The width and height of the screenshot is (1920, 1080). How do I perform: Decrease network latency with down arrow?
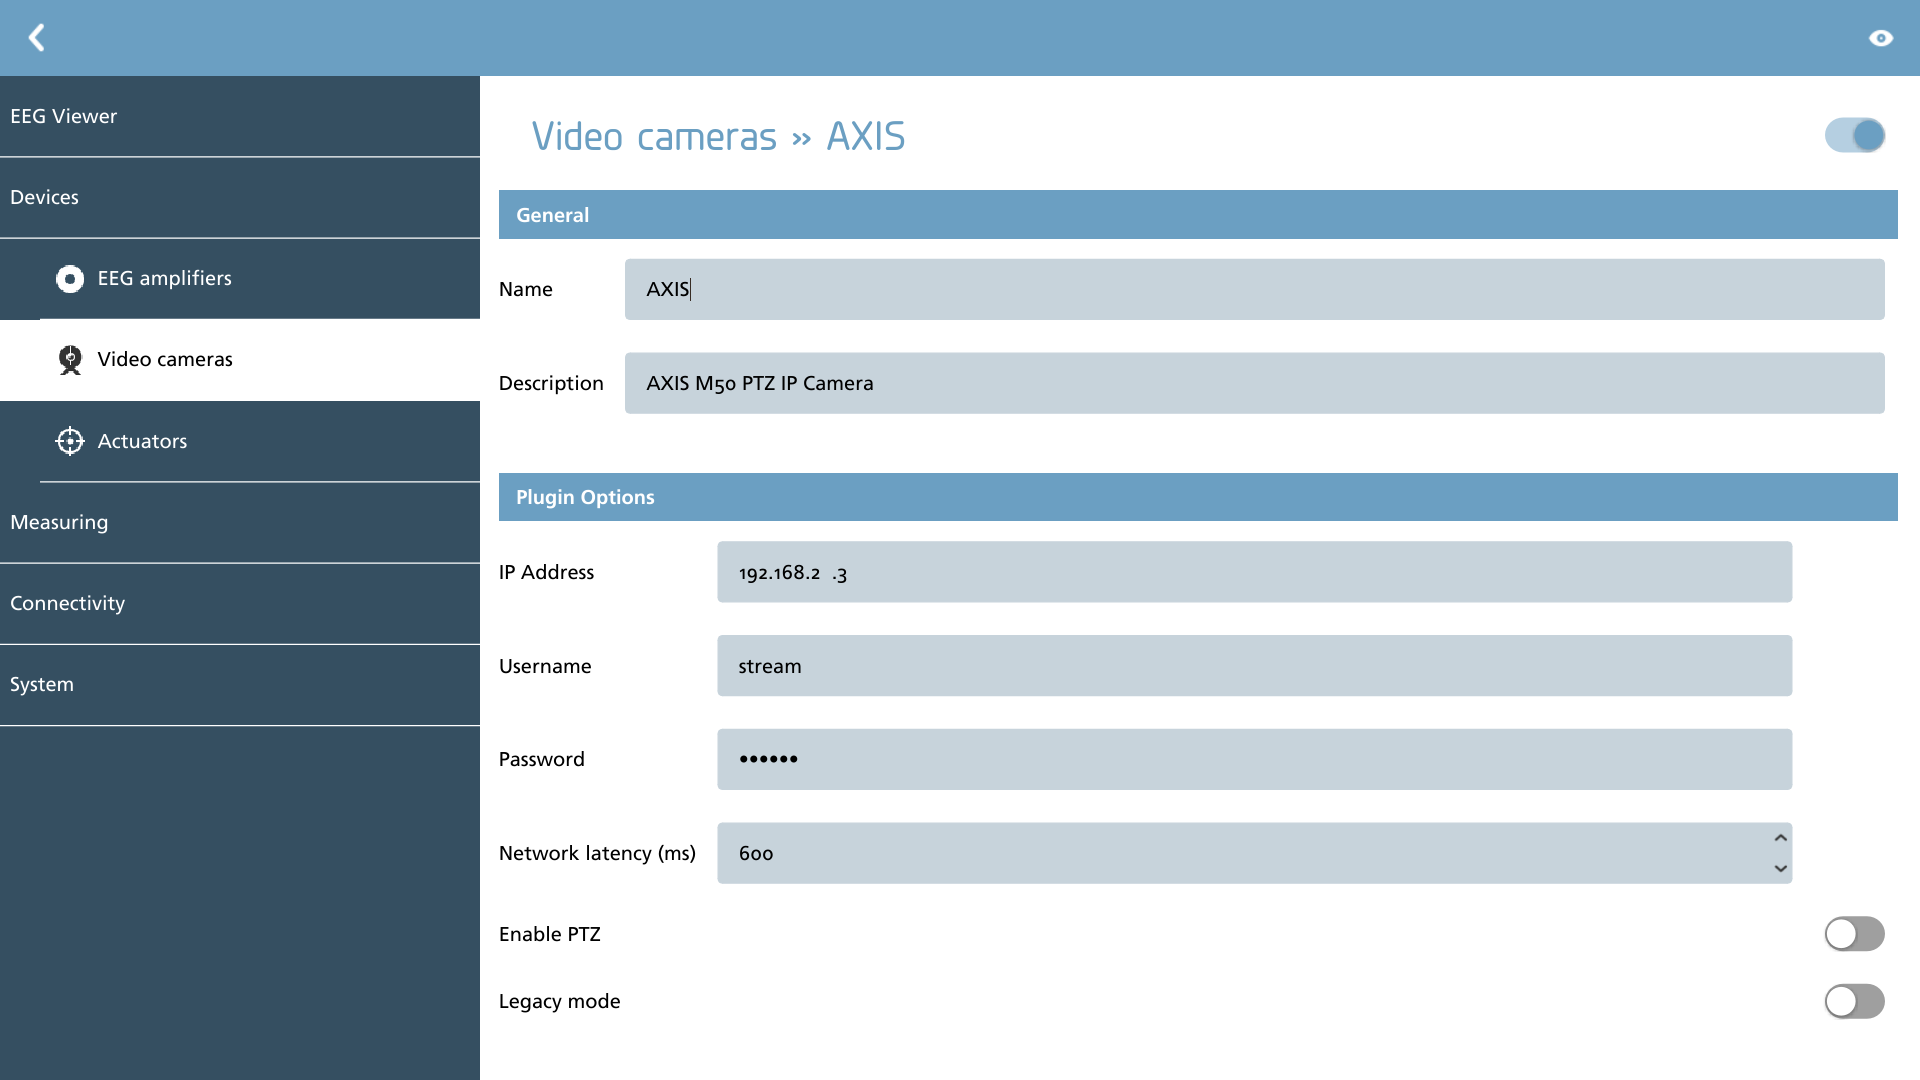coord(1781,868)
